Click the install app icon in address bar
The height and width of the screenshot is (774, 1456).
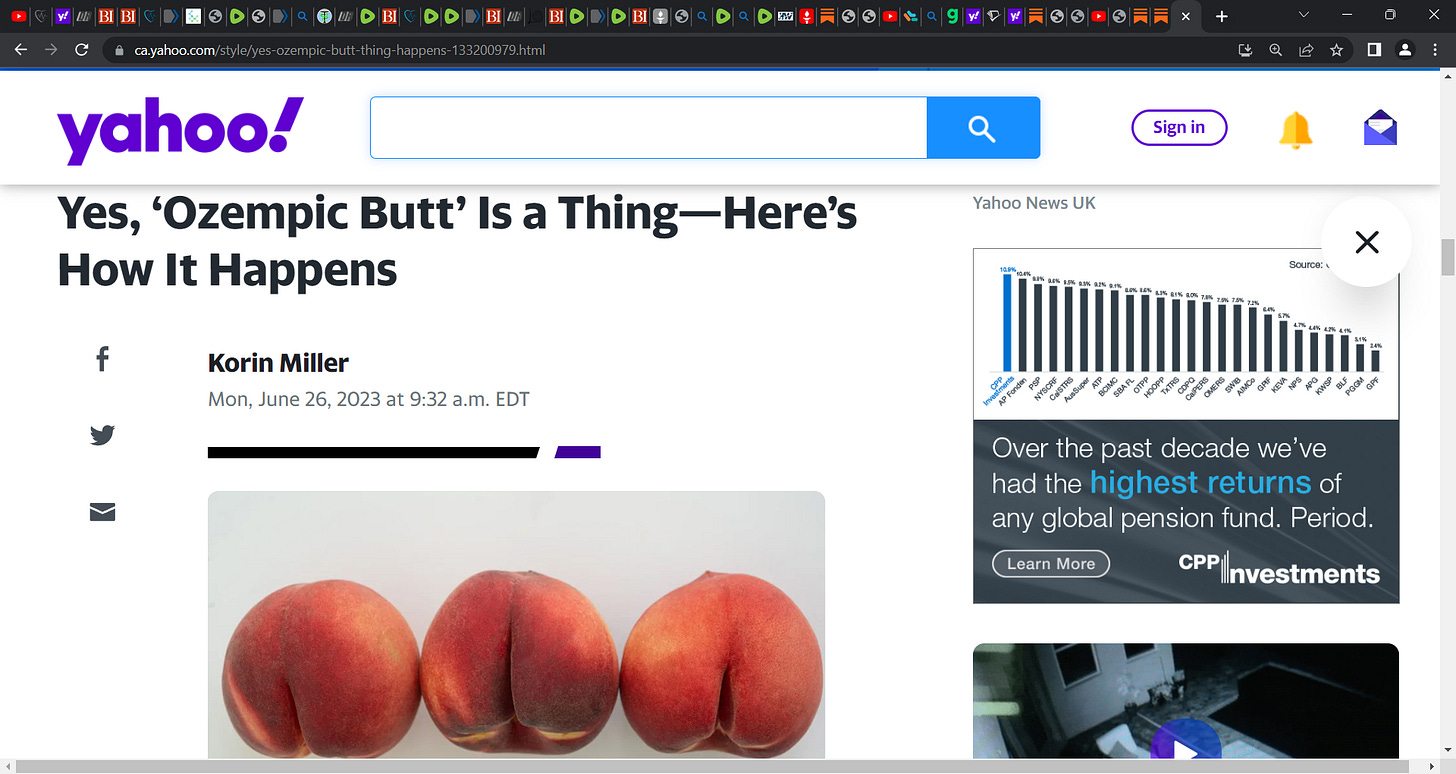click(1245, 49)
